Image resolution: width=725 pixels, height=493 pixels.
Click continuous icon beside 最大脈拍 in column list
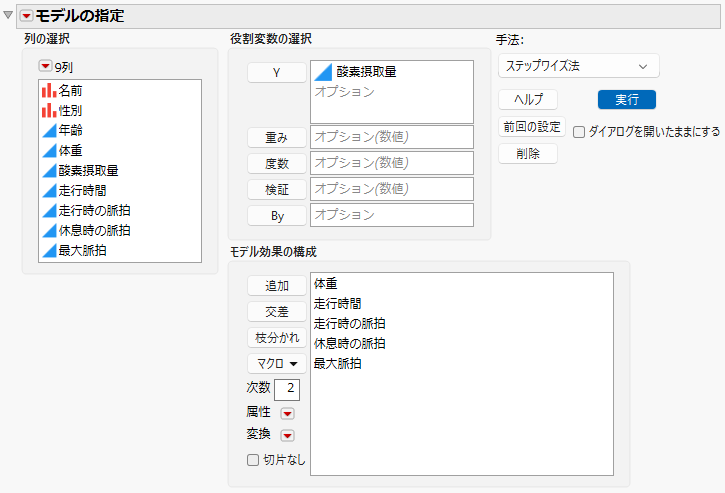[49, 251]
